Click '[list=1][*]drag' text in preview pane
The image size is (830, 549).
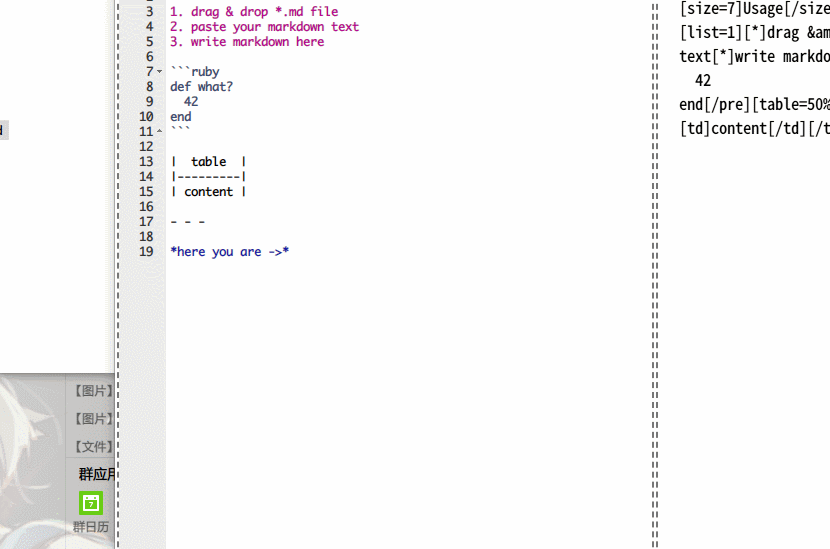[739, 32]
